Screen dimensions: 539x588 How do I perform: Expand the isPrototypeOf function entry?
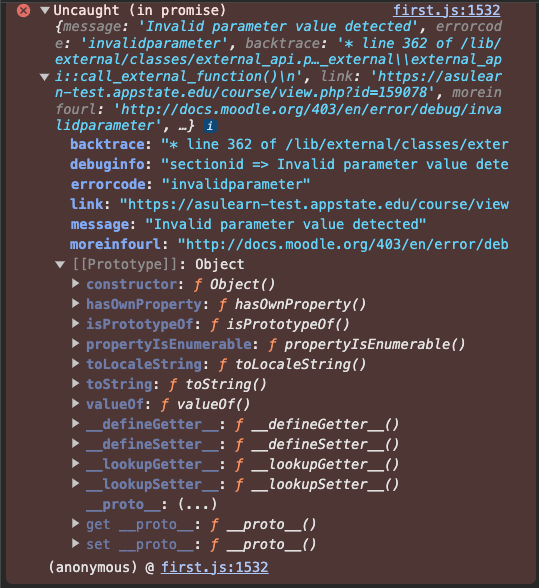click(x=75, y=324)
